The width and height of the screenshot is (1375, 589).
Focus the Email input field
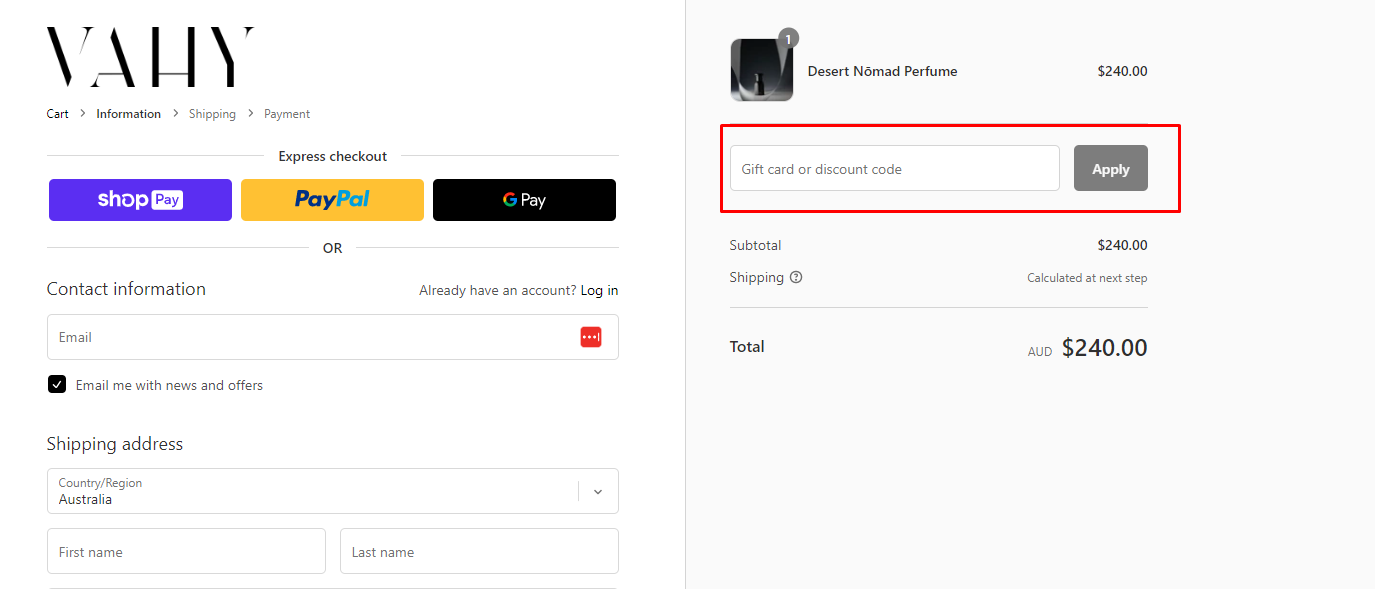tap(333, 337)
